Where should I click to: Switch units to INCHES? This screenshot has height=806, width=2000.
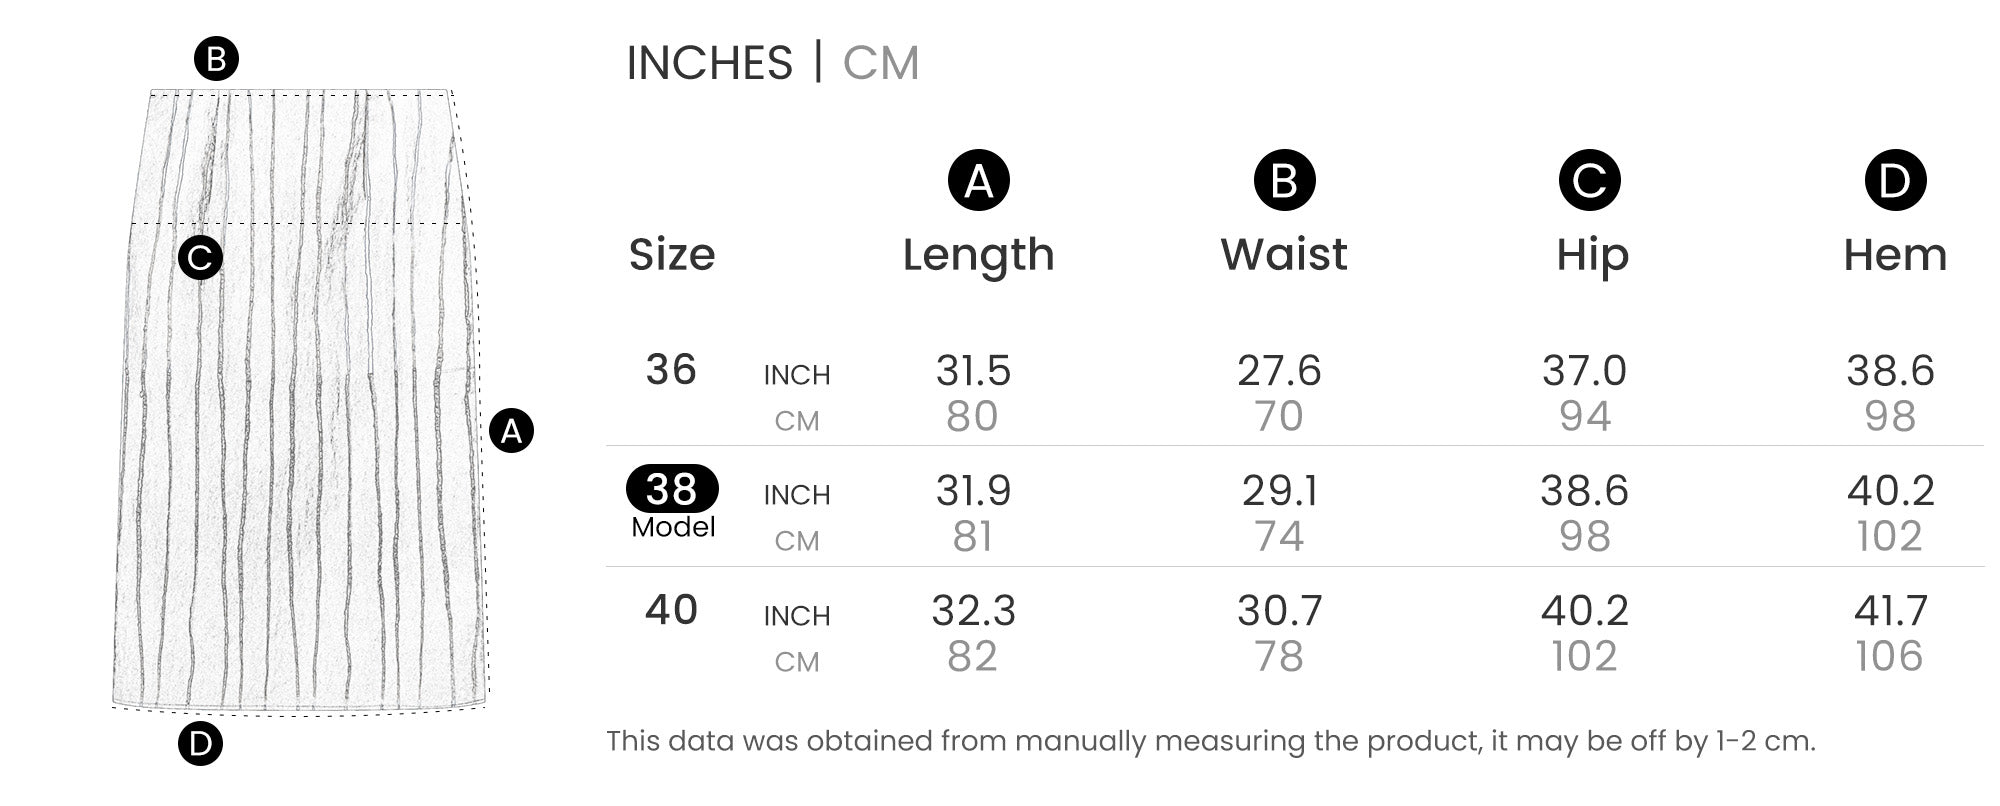[x=709, y=63]
